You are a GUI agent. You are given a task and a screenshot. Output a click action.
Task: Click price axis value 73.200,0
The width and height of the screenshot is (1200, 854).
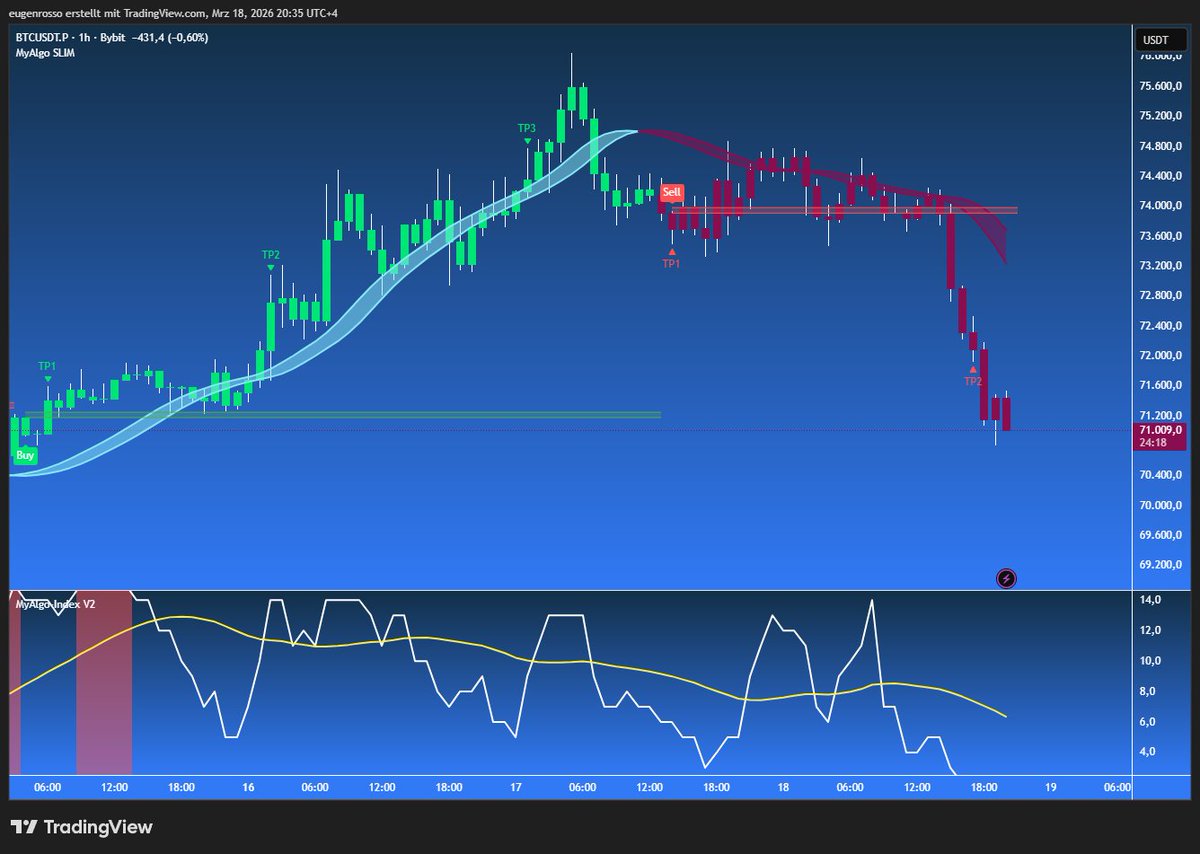click(x=1160, y=266)
